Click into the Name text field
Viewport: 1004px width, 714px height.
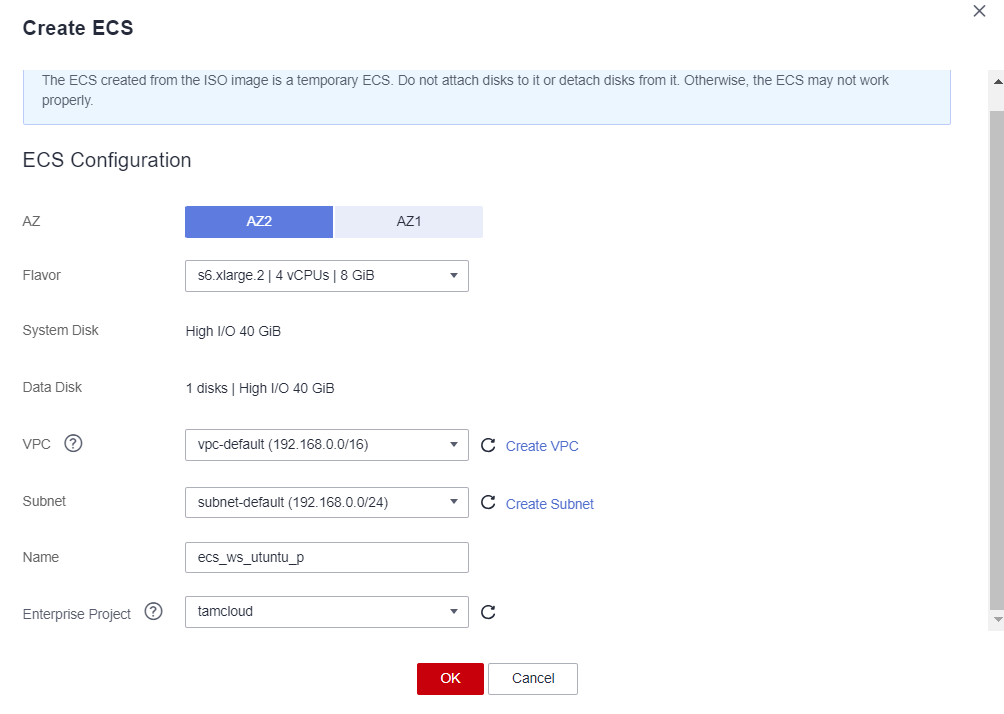coord(326,557)
